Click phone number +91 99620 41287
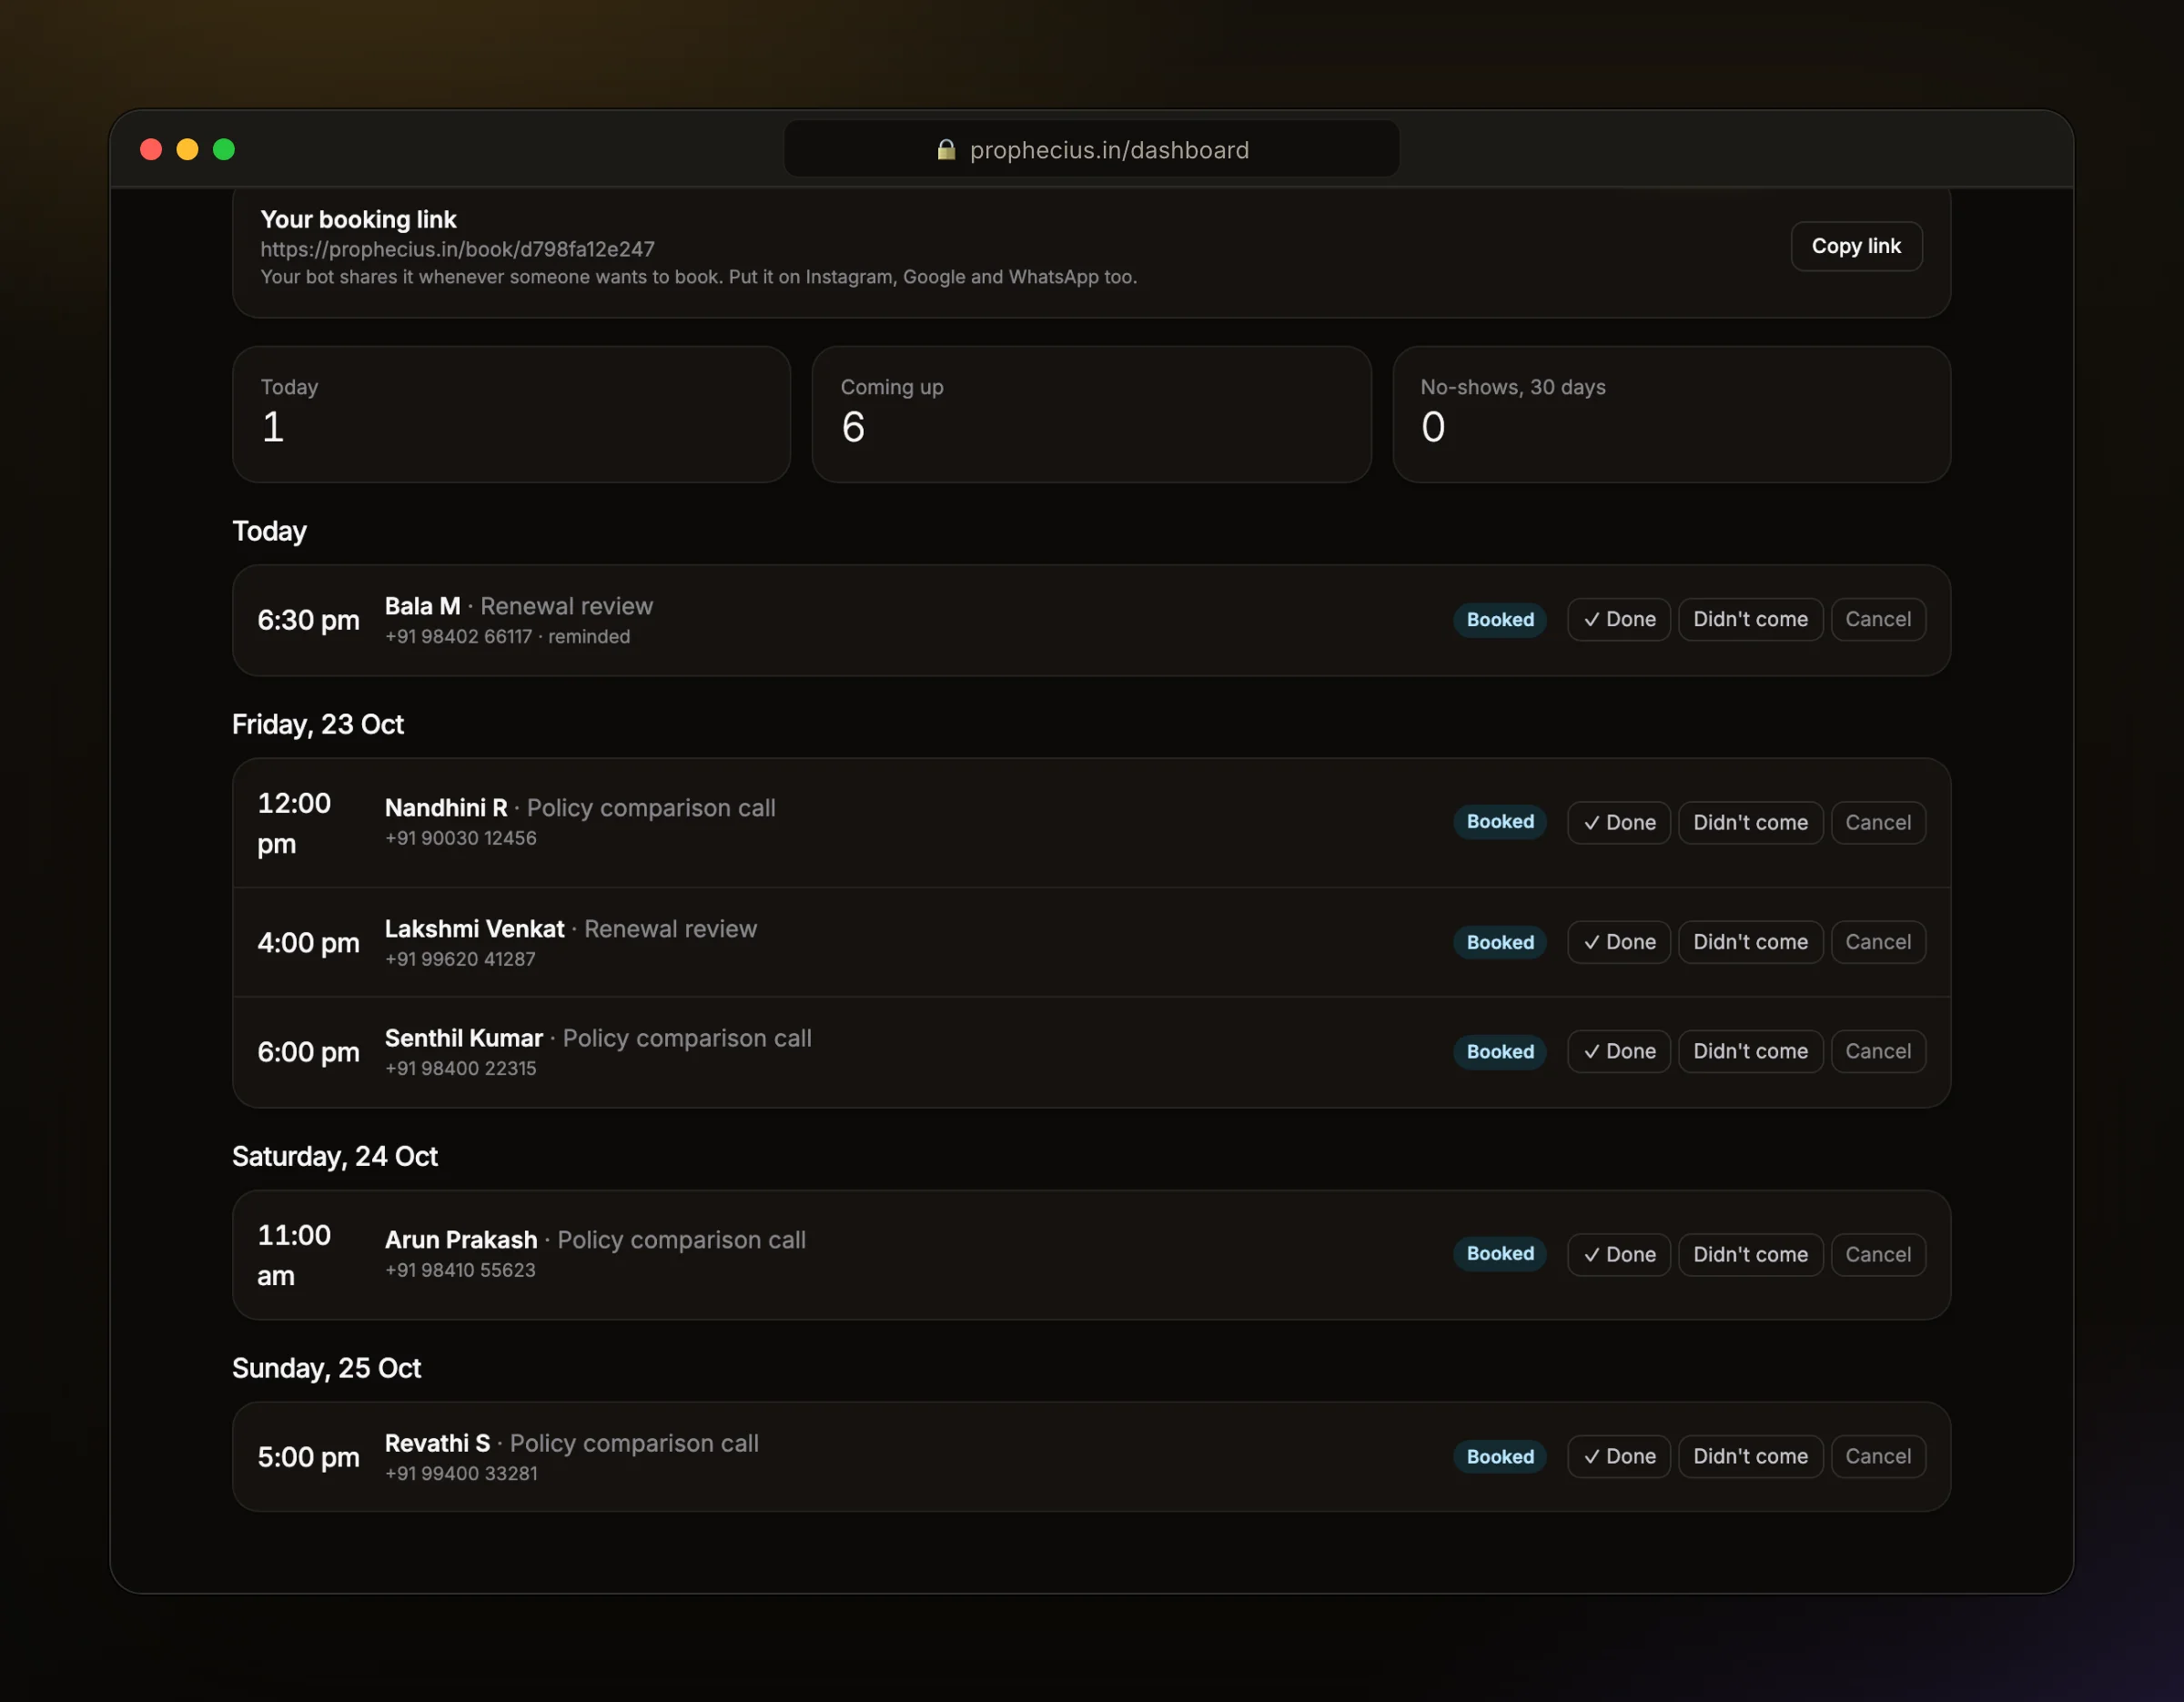Viewport: 2184px width, 1702px height. click(460, 959)
